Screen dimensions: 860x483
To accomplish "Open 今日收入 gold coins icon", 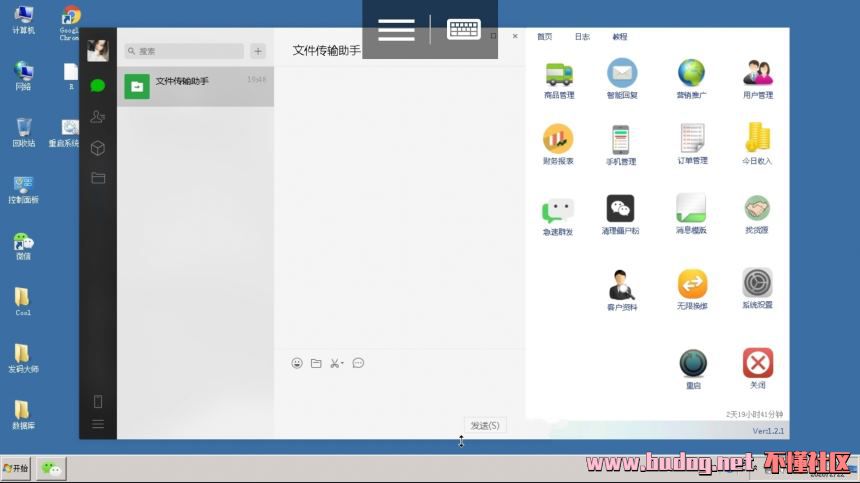I will point(757,138).
